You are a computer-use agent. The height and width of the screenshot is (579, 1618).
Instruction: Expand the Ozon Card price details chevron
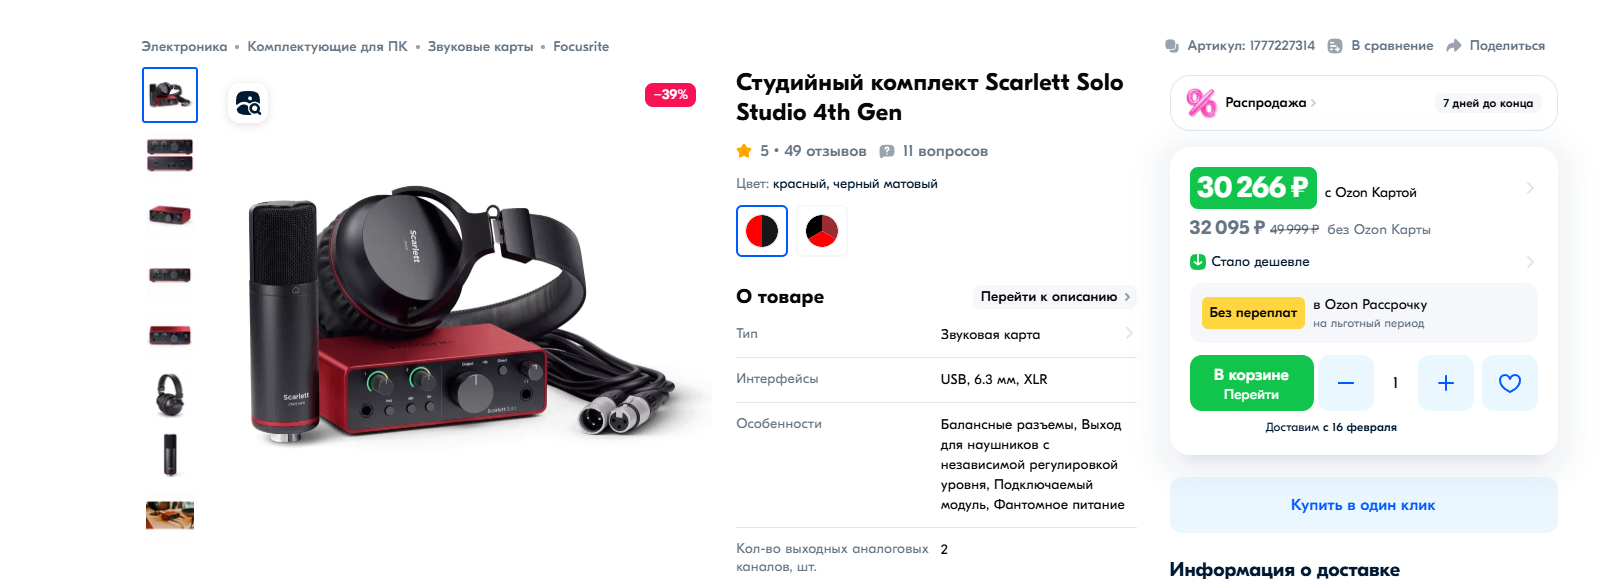coord(1530,188)
